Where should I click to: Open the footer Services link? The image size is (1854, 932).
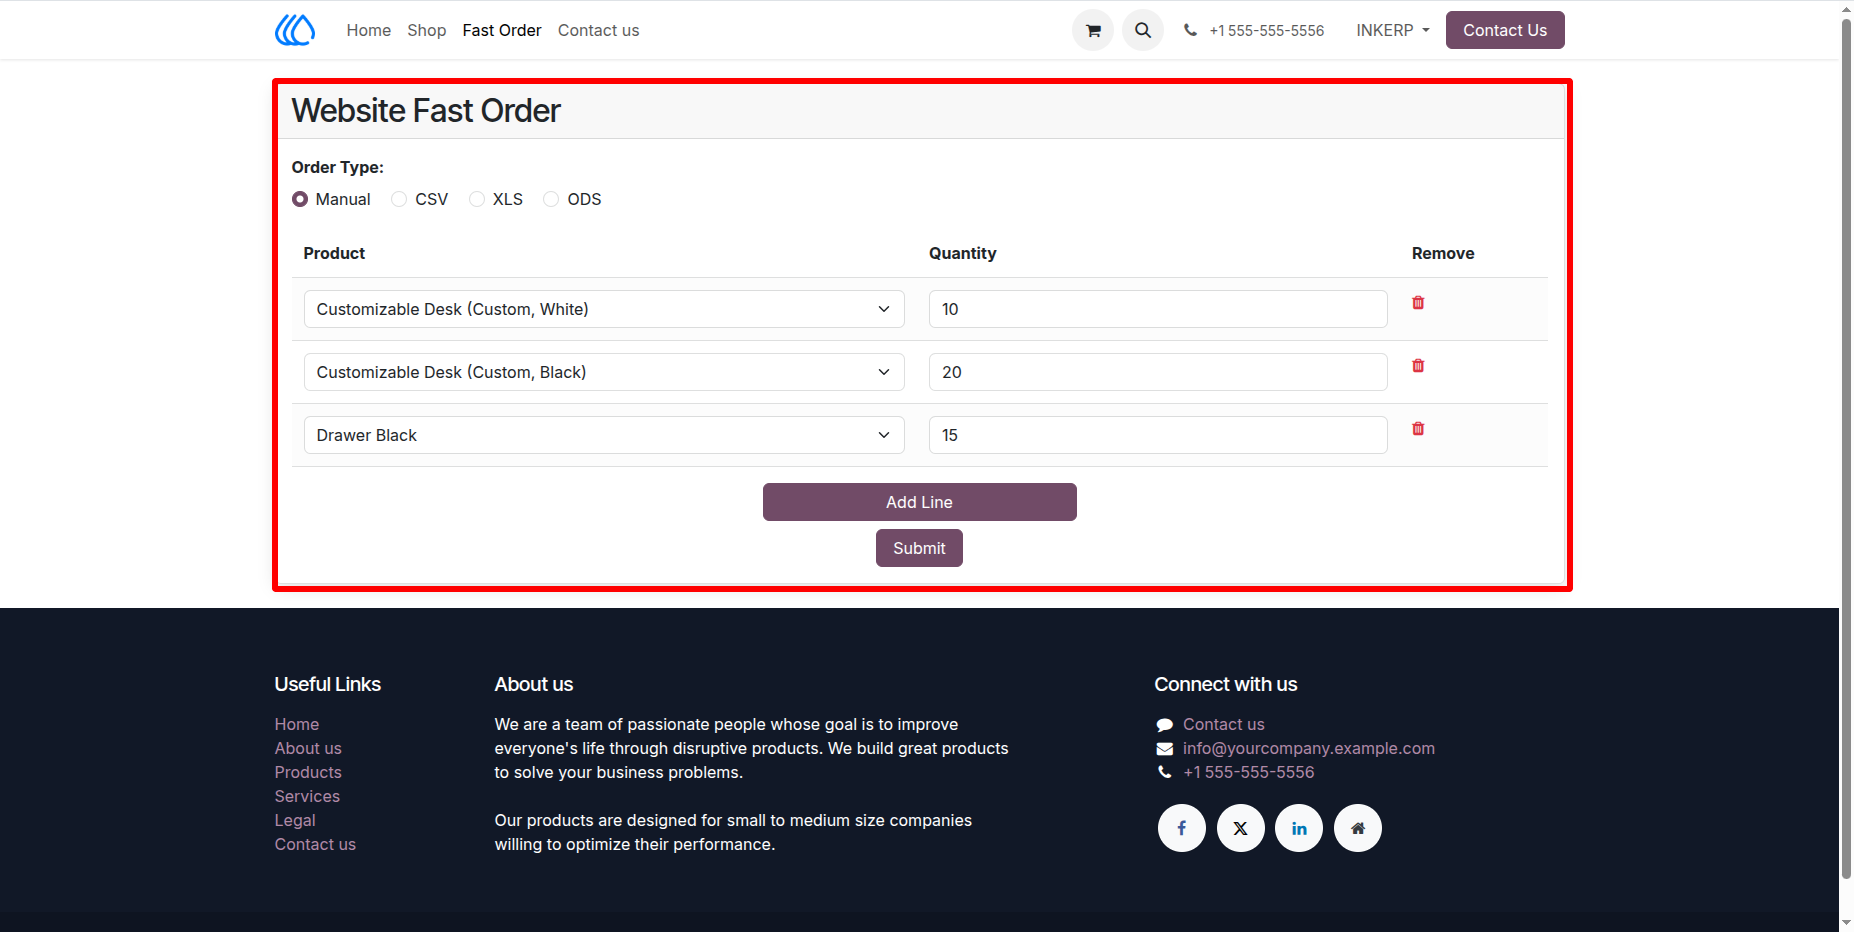coord(307,796)
